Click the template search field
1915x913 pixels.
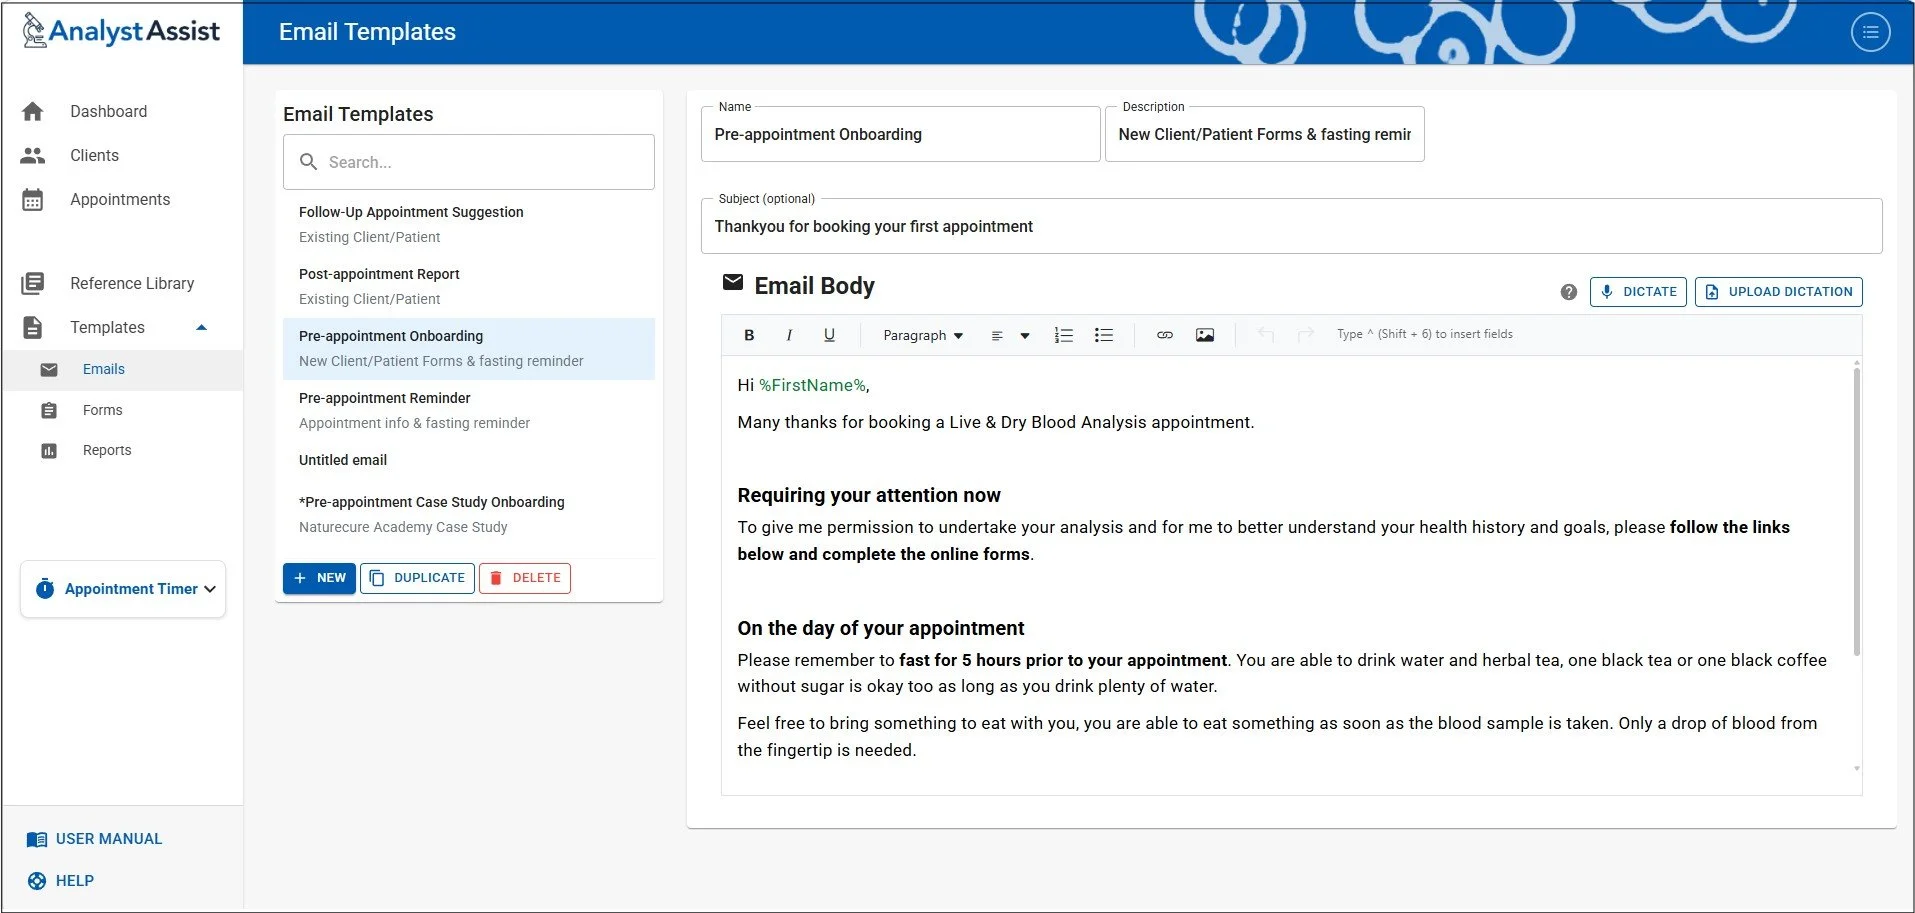pos(468,162)
